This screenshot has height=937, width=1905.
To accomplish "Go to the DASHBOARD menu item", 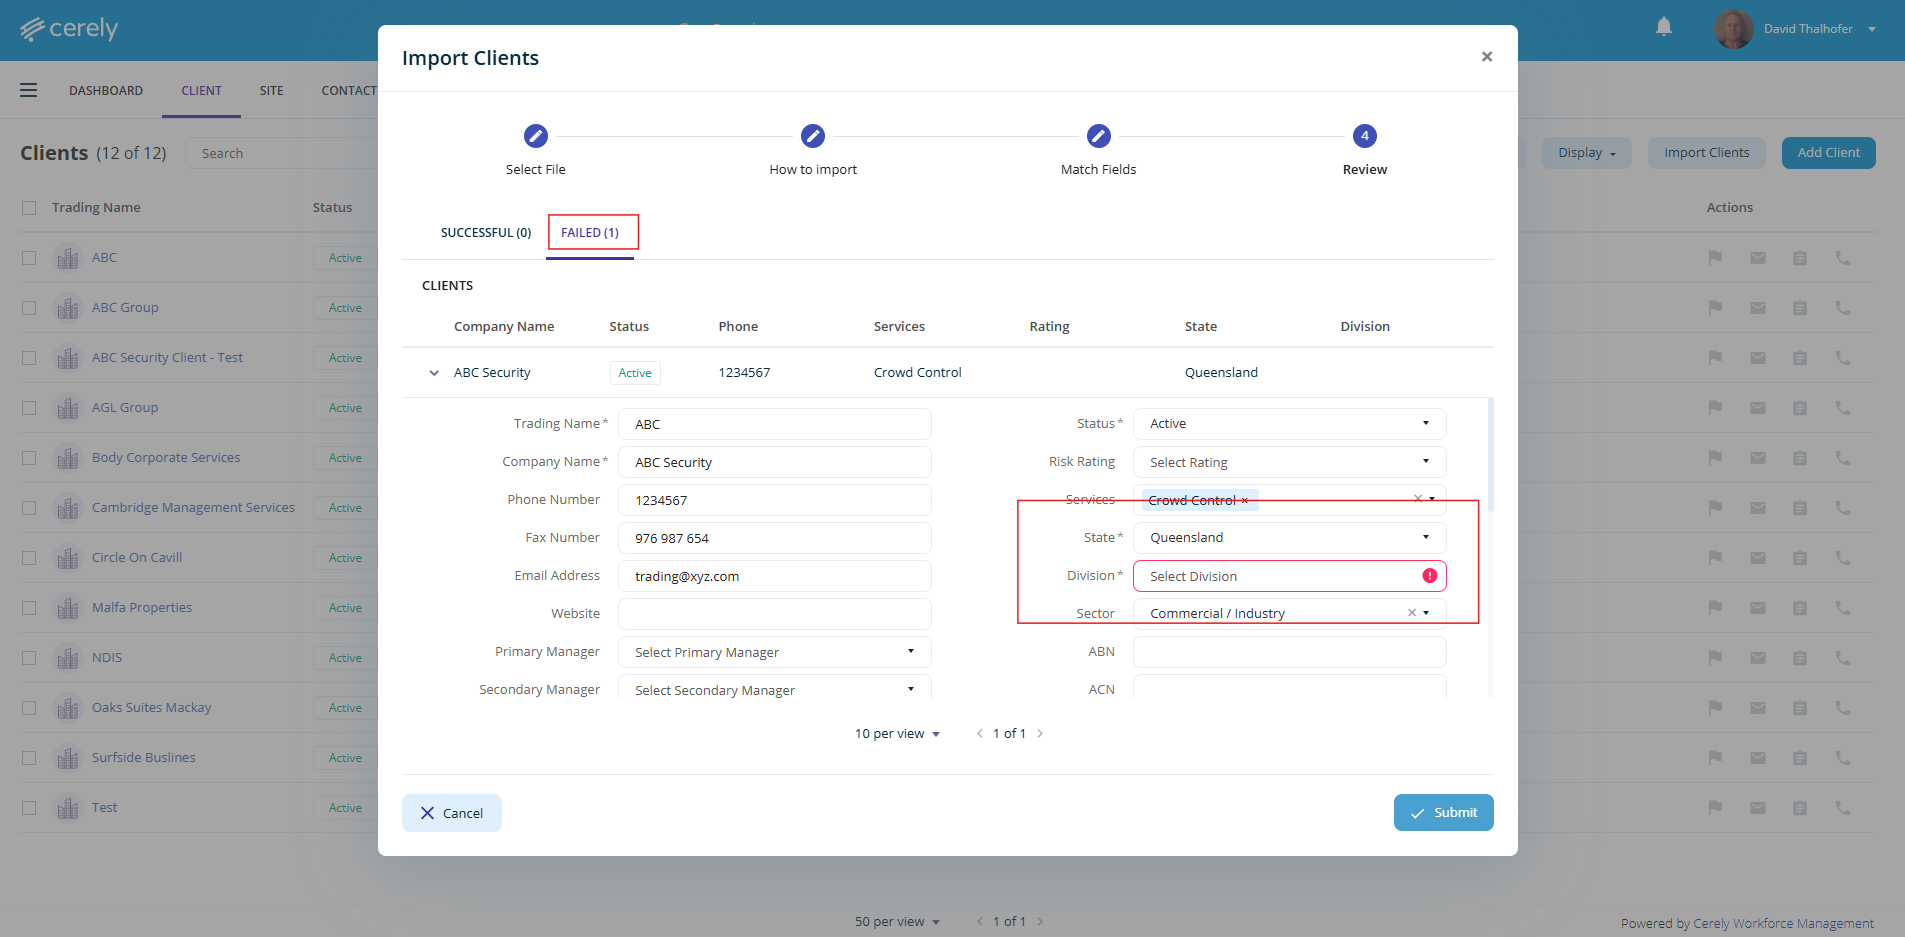I will (x=106, y=91).
